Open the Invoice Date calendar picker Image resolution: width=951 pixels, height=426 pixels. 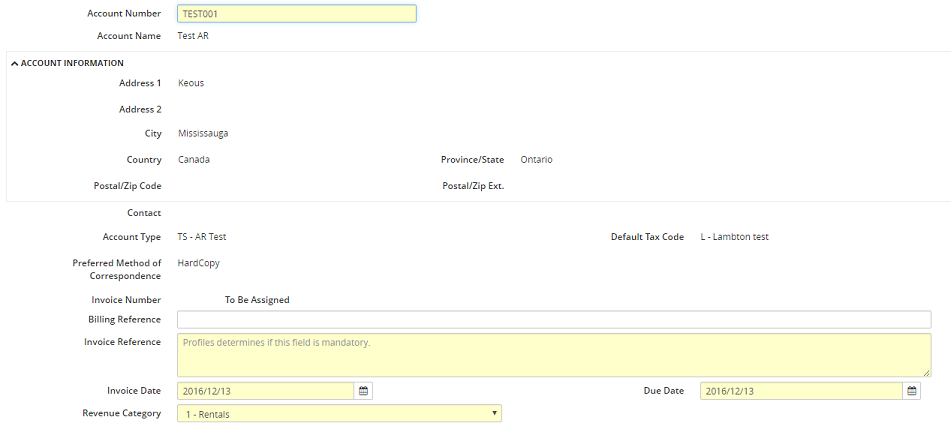[x=364, y=391]
